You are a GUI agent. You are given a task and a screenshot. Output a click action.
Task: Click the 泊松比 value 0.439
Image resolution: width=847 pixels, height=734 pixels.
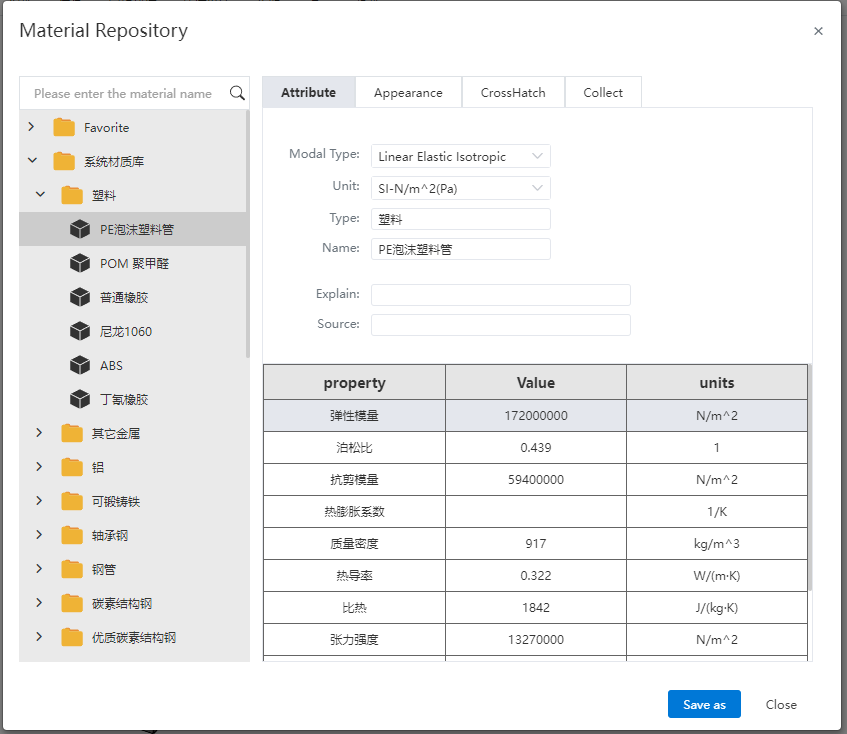tap(536, 447)
